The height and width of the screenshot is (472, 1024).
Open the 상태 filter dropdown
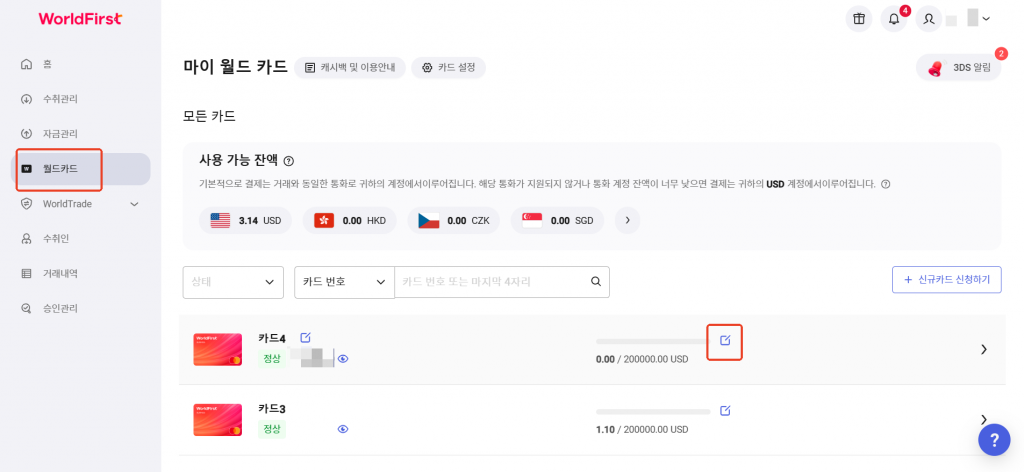pos(233,282)
